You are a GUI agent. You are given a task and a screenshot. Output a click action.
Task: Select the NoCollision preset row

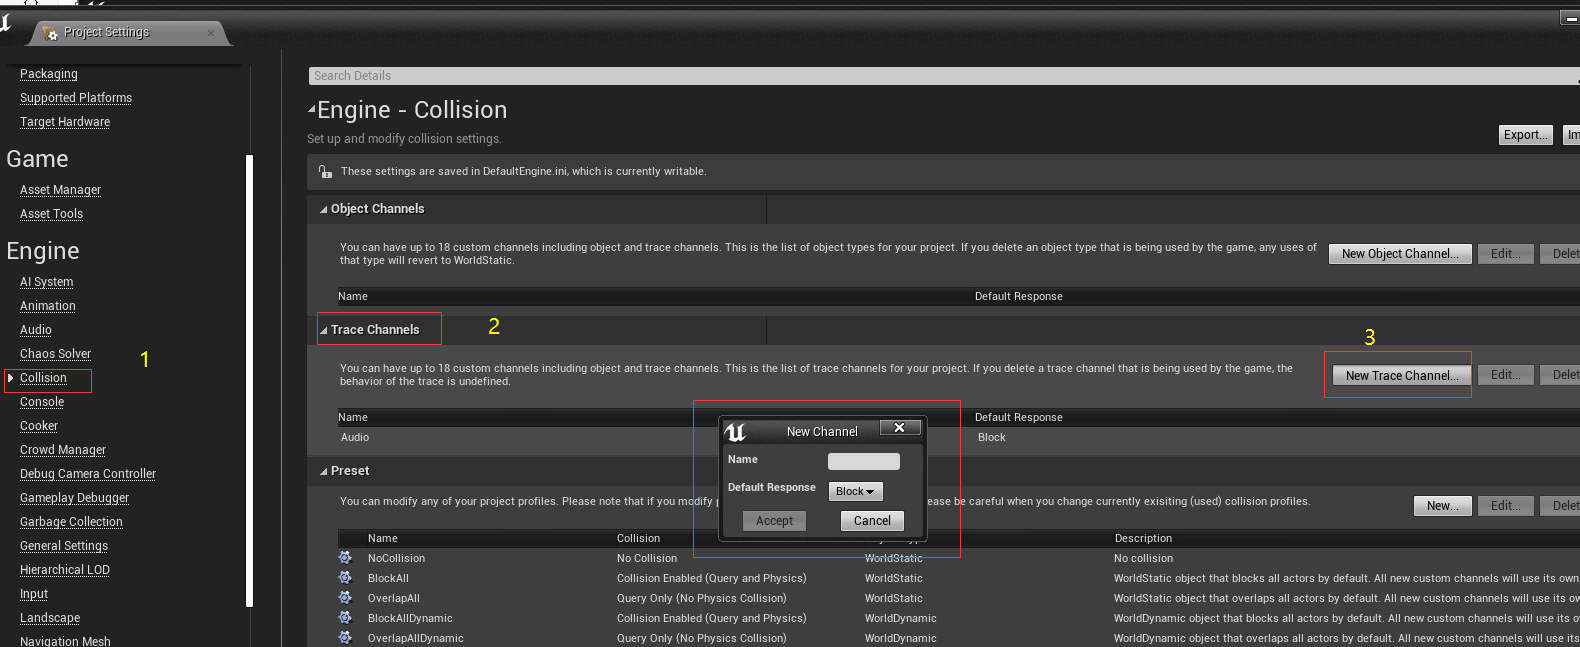(958, 558)
